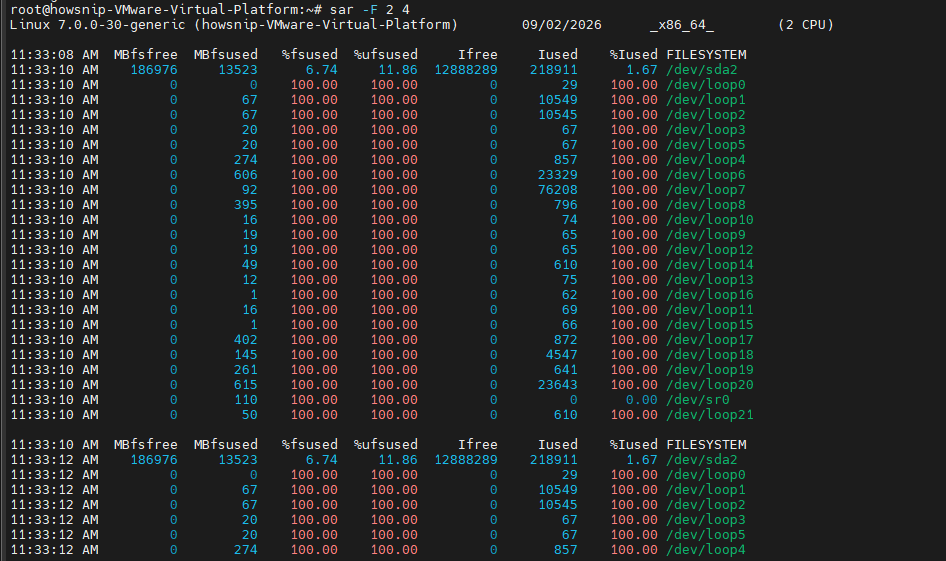Click '23329' in the /dev/loop6 row
Image resolution: width=946 pixels, height=561 pixels.
pos(557,175)
